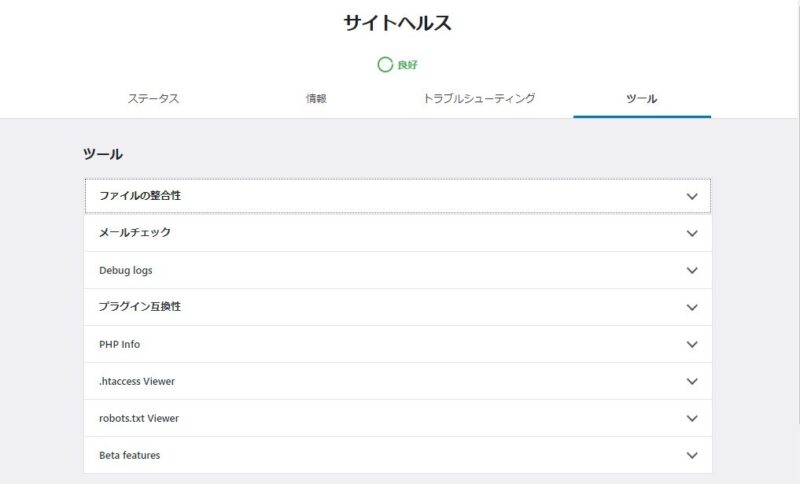Click the サイトヘルス page heading
This screenshot has height=484, width=800.
[x=397, y=23]
